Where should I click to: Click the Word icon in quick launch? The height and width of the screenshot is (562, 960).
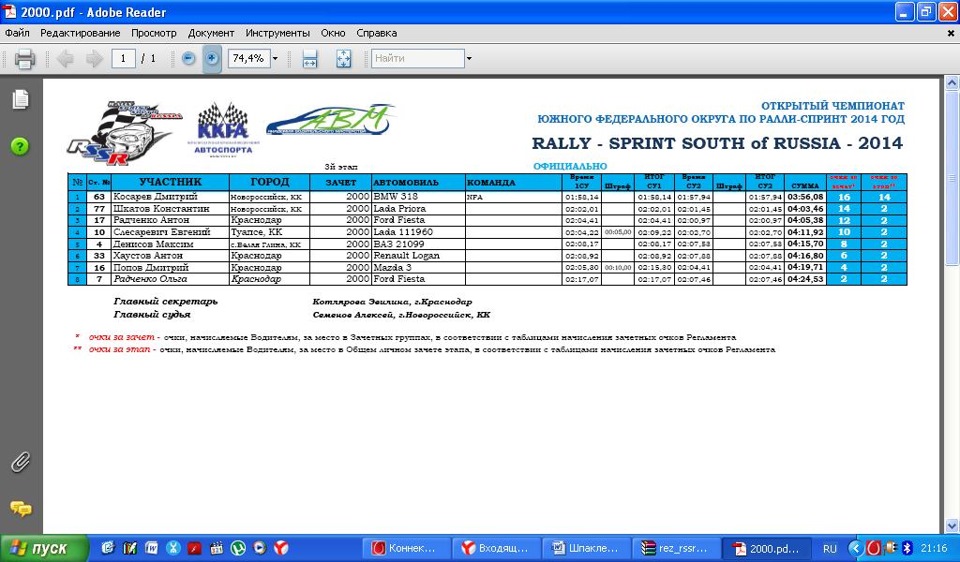tap(151, 548)
